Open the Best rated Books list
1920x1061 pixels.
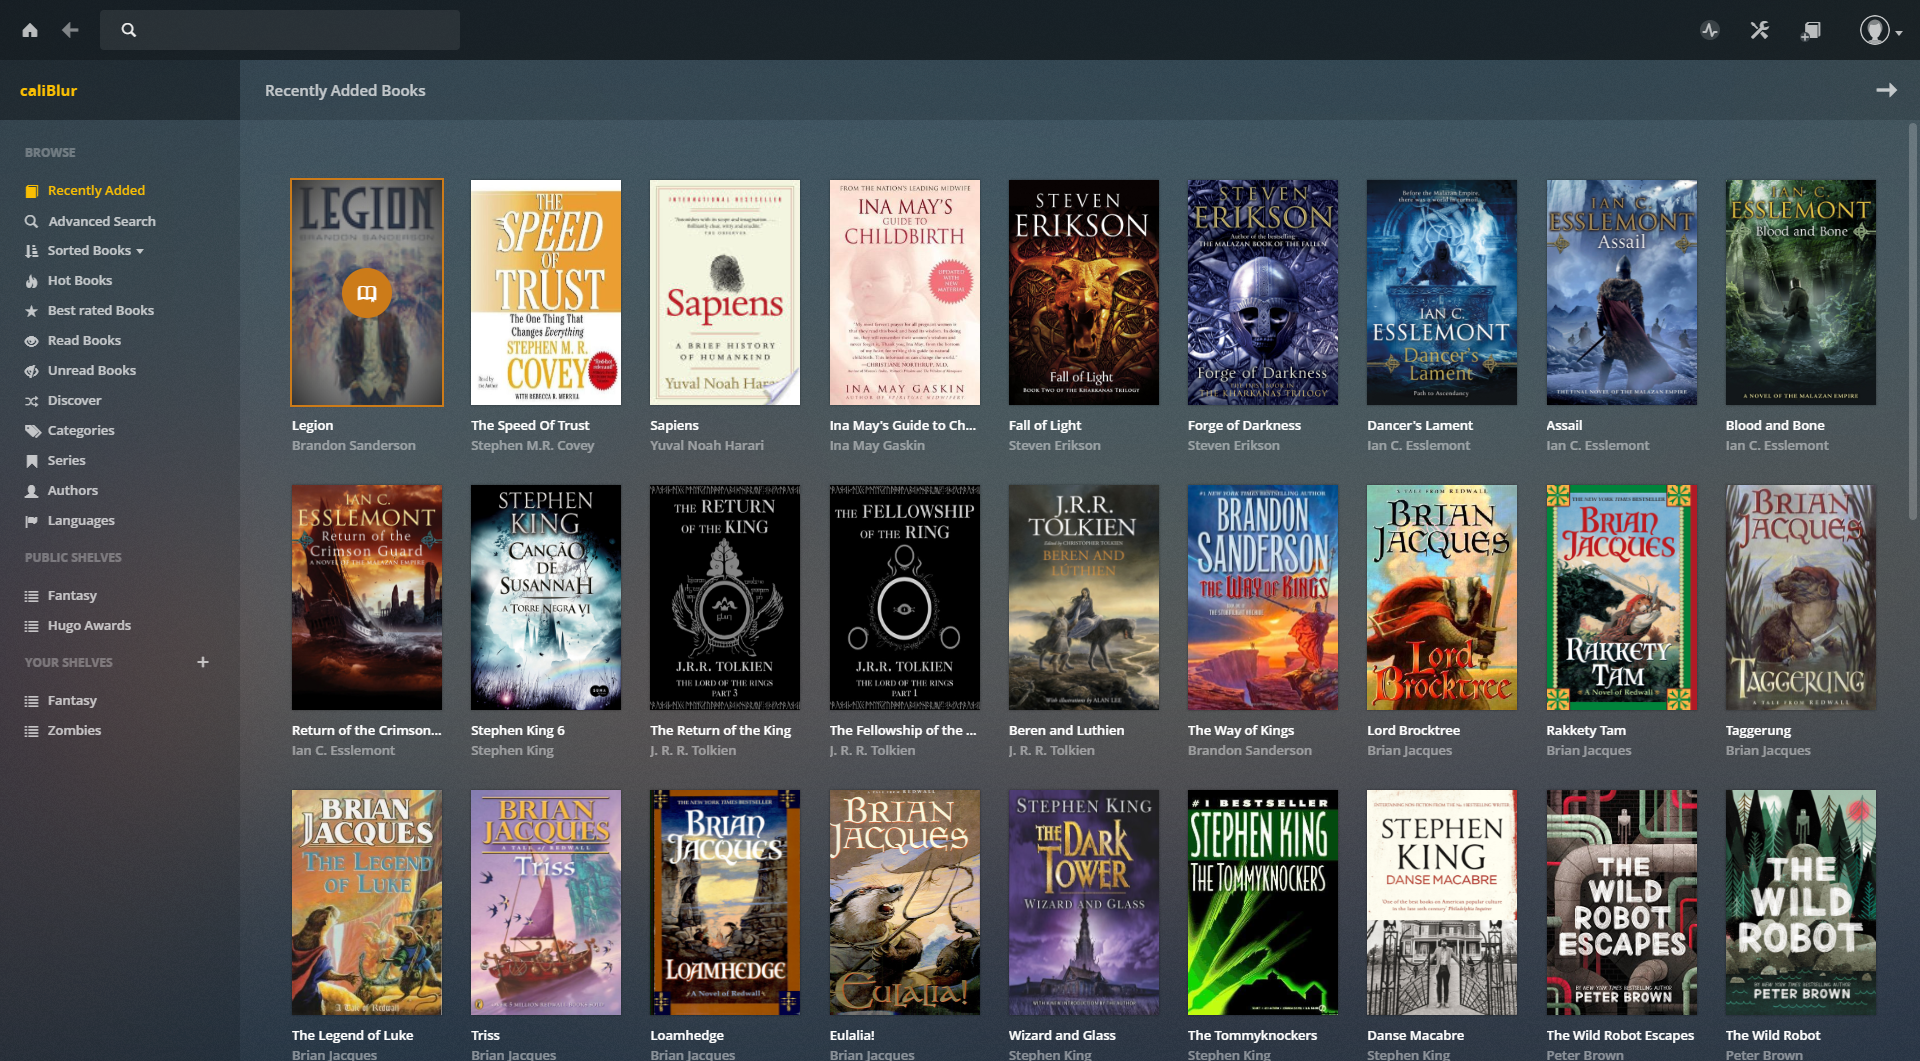[x=101, y=311]
